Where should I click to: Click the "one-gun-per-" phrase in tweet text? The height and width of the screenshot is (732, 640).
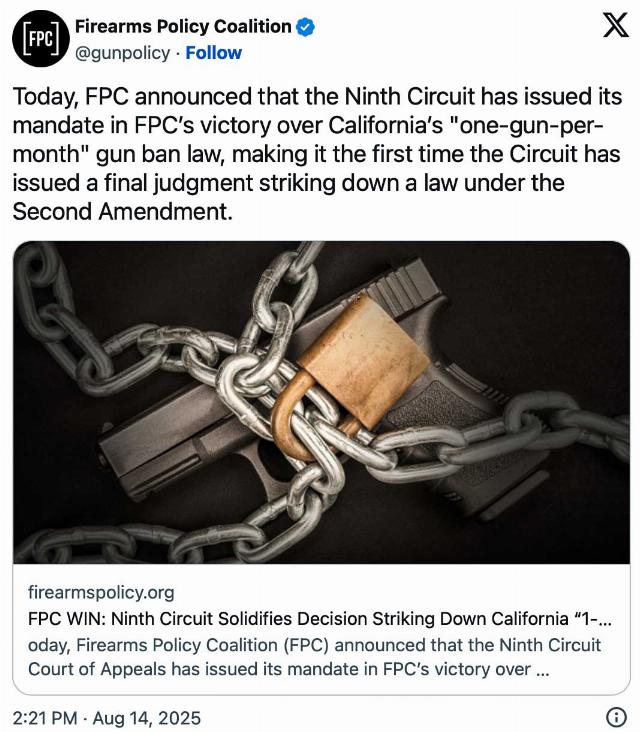(526, 126)
